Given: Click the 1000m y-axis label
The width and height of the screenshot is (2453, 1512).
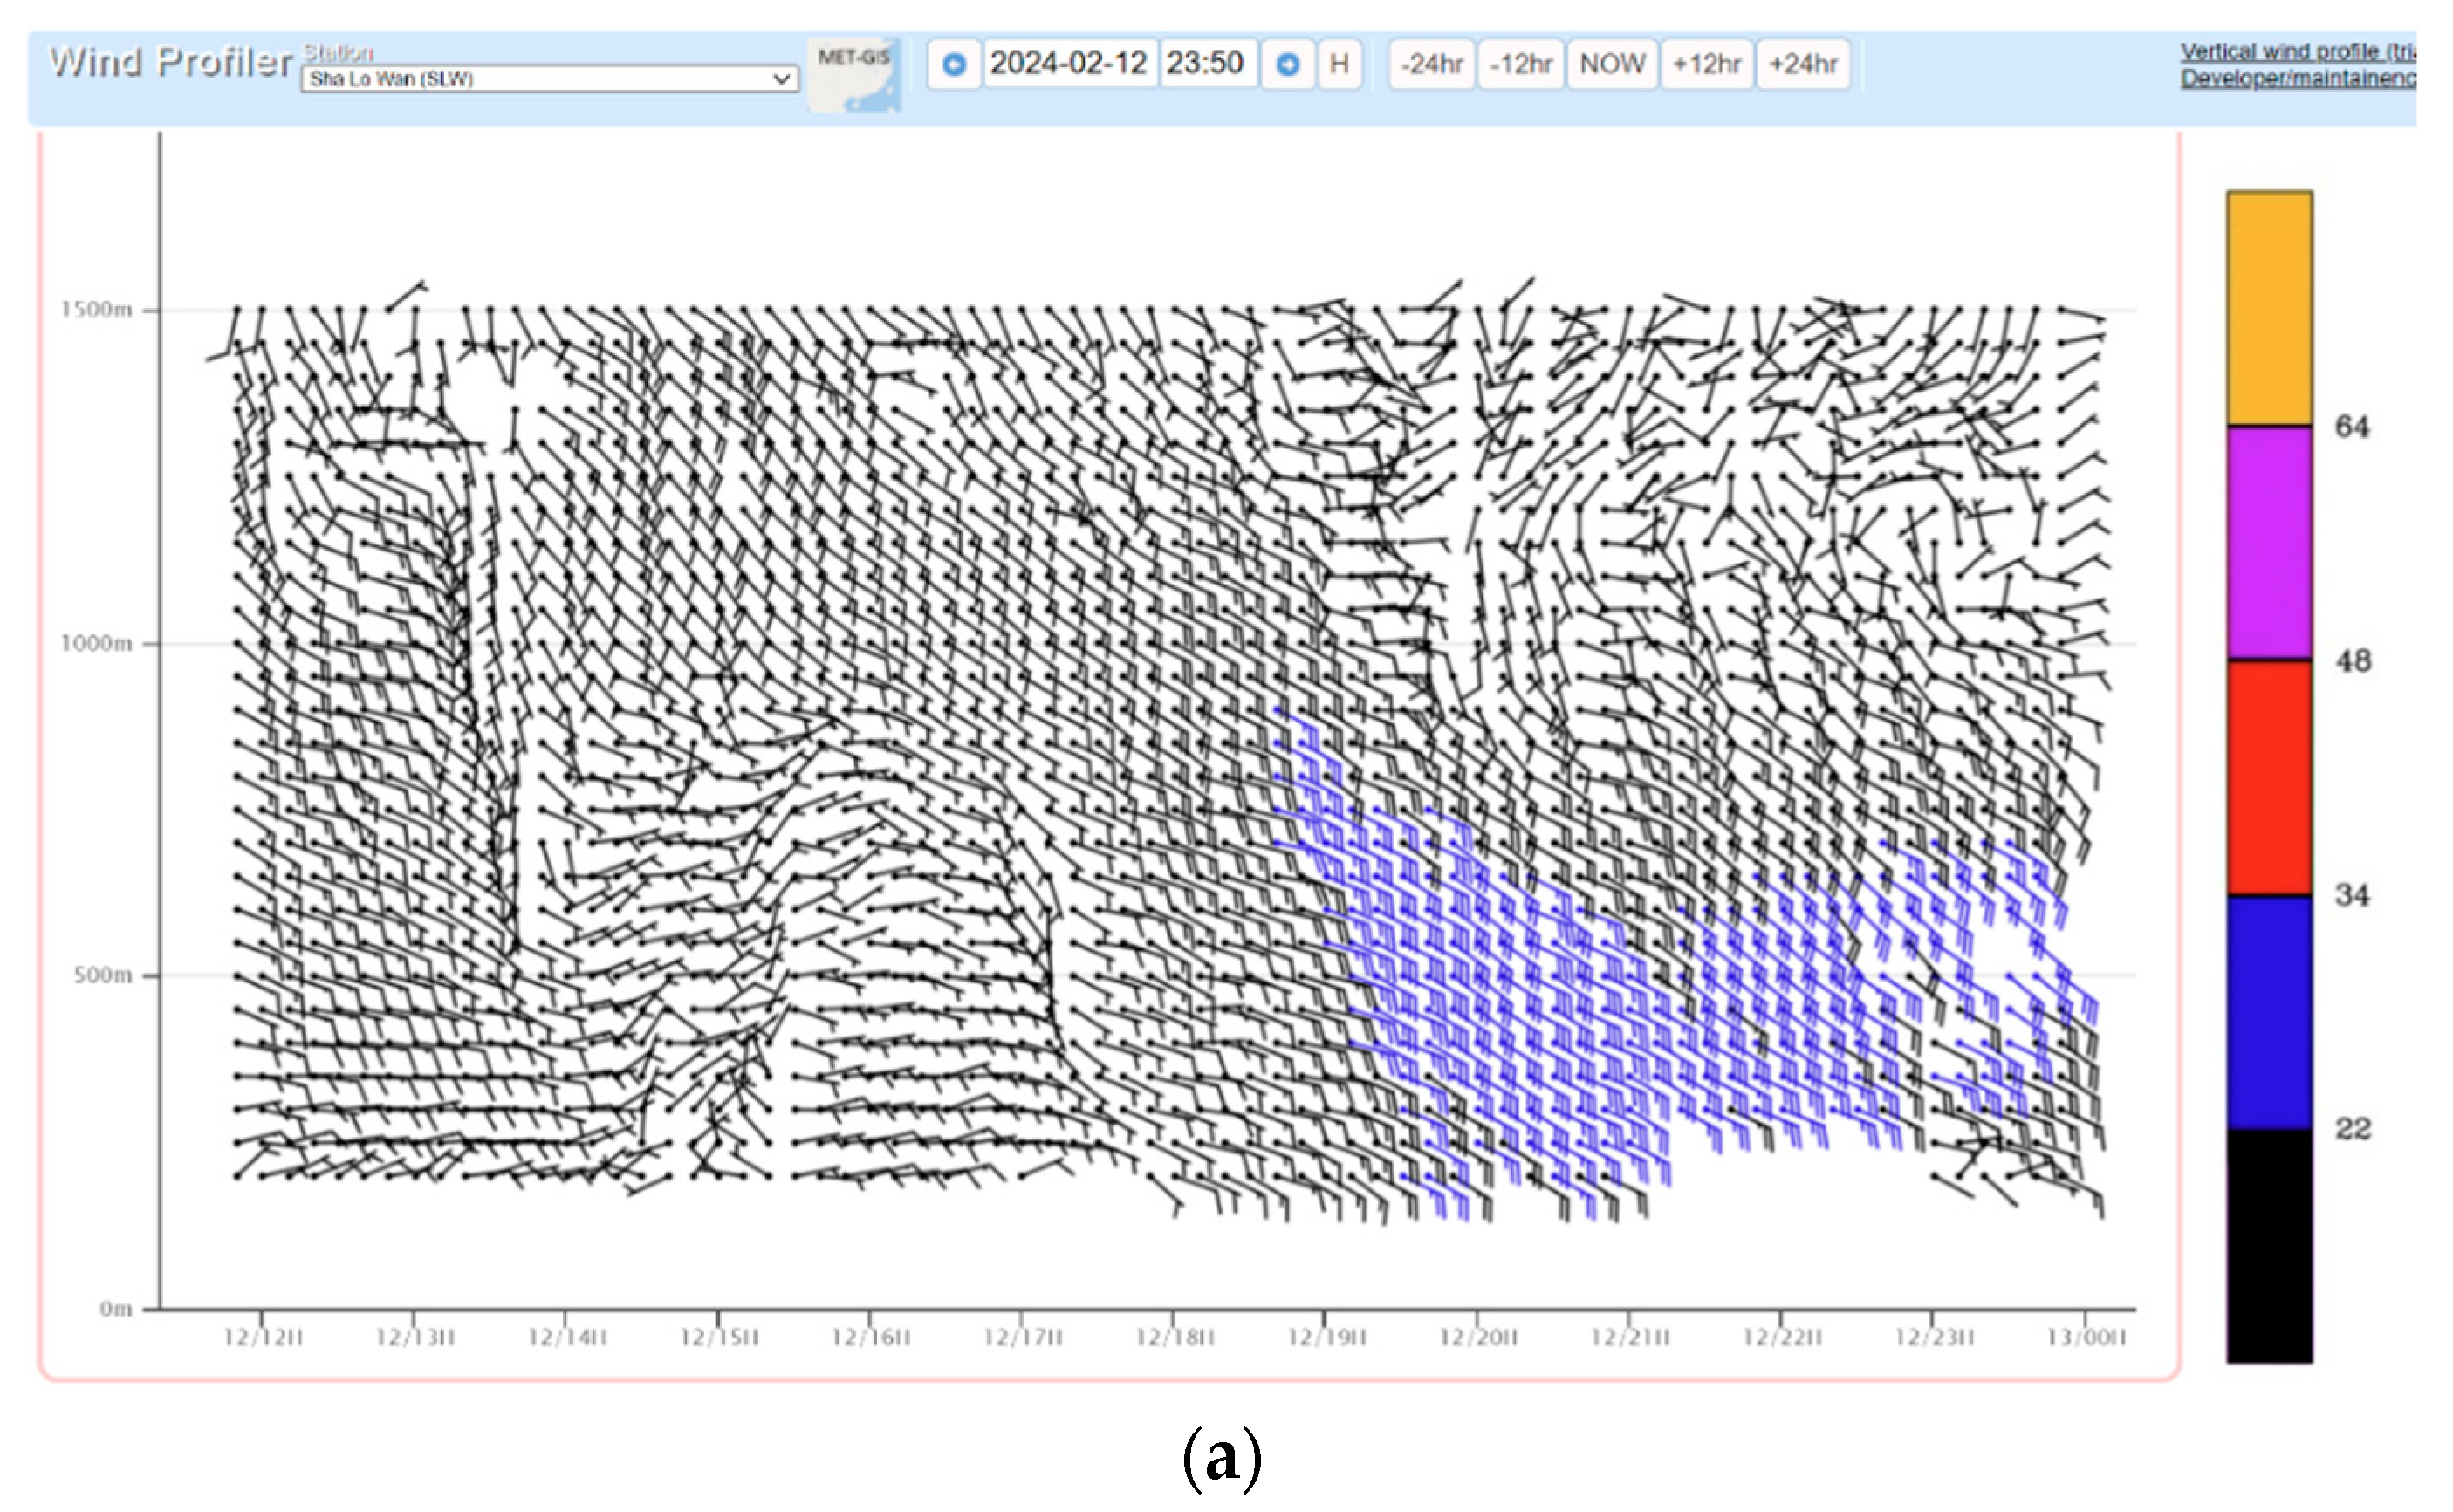Looking at the screenshot, I should coord(96,642).
